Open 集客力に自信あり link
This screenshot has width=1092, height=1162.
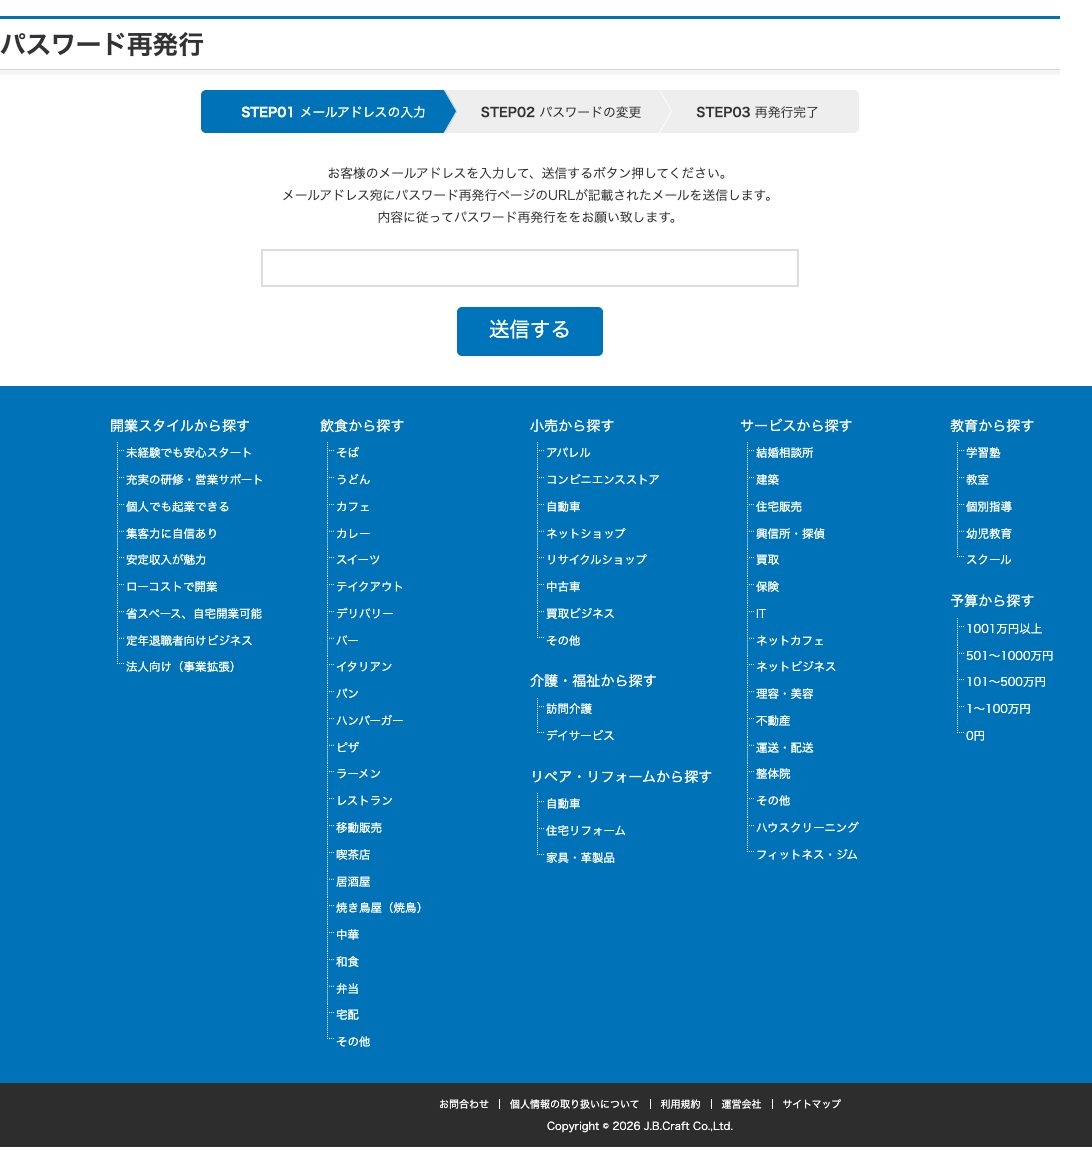tap(172, 533)
